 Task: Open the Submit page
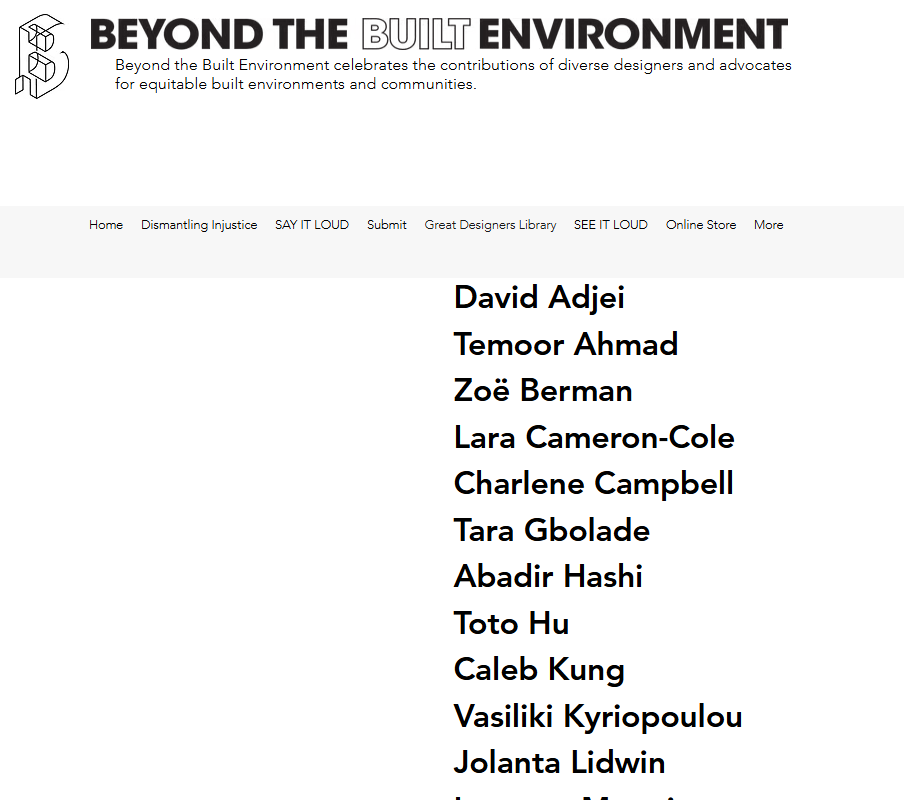[386, 225]
